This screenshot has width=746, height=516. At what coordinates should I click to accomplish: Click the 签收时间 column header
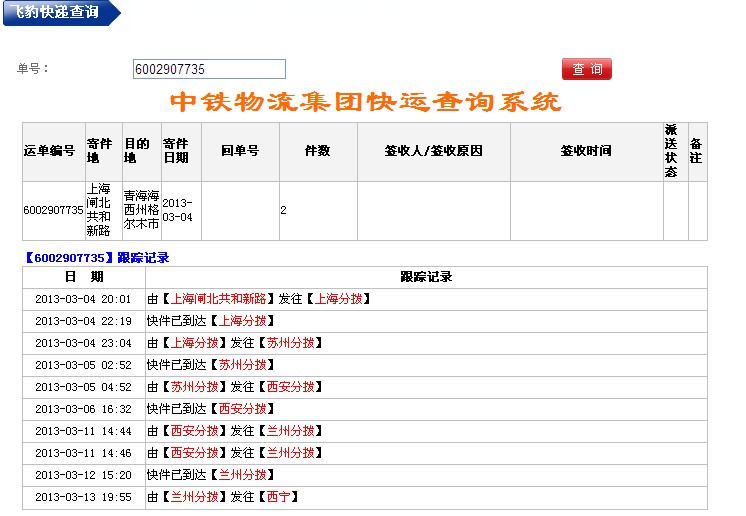click(x=585, y=151)
